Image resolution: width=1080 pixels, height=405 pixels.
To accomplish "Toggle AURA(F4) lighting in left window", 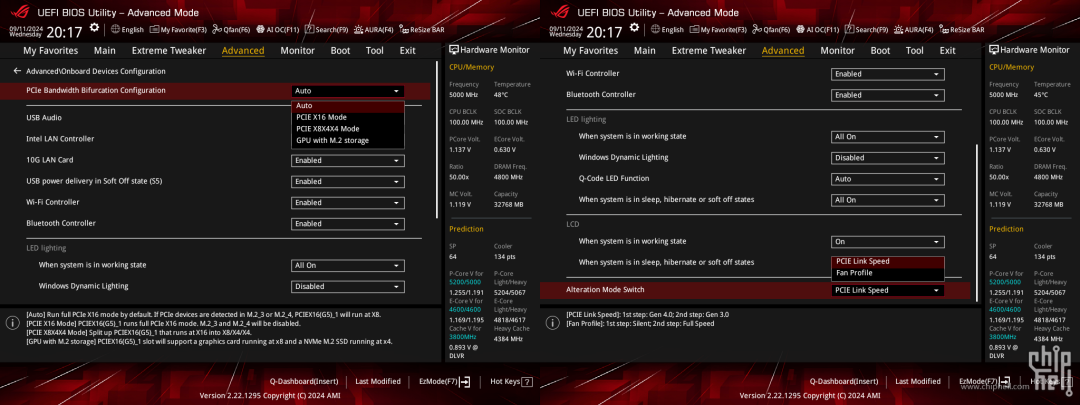I will (x=373, y=30).
